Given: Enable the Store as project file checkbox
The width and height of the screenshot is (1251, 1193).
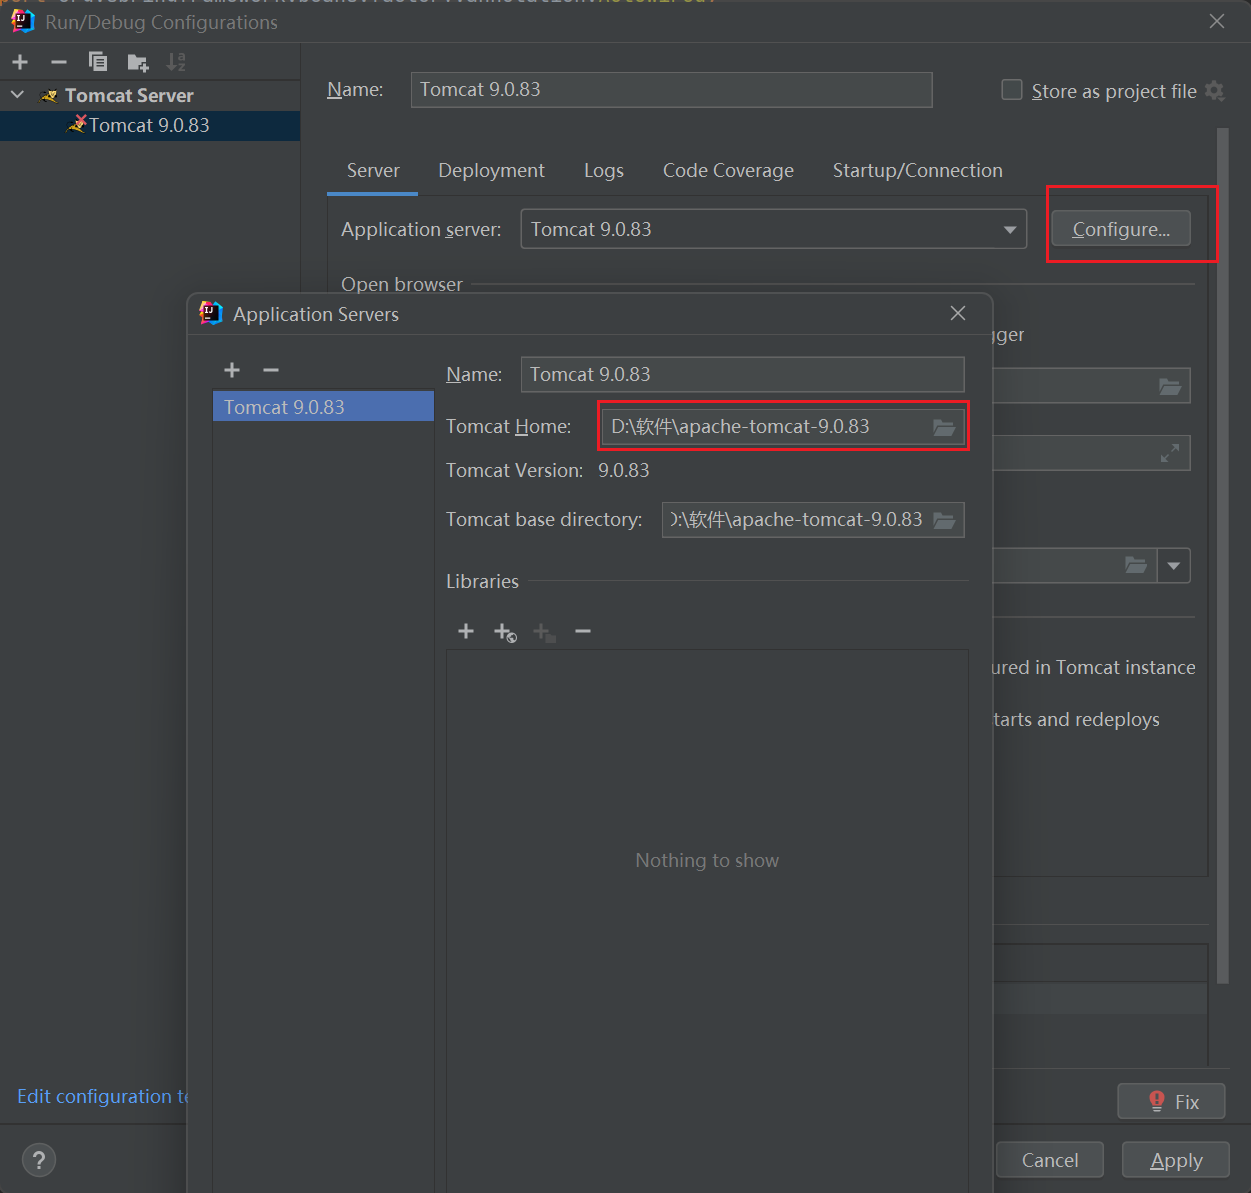Looking at the screenshot, I should (1012, 91).
